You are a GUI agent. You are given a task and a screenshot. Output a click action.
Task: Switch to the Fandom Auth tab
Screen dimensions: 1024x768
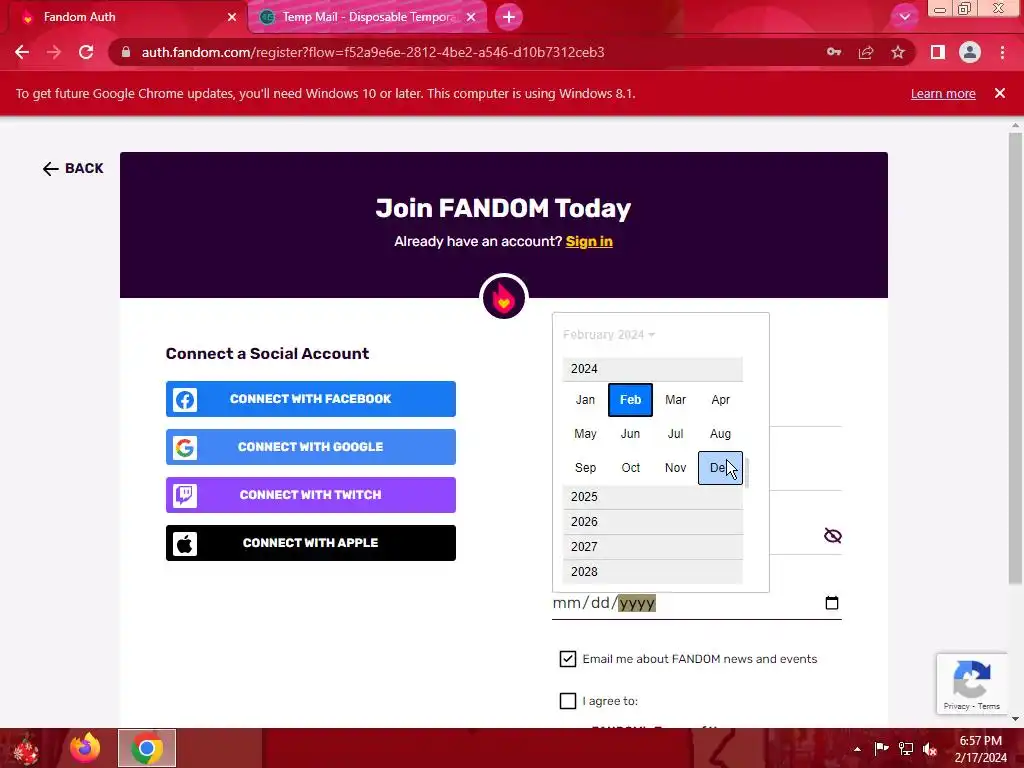[x=124, y=17]
